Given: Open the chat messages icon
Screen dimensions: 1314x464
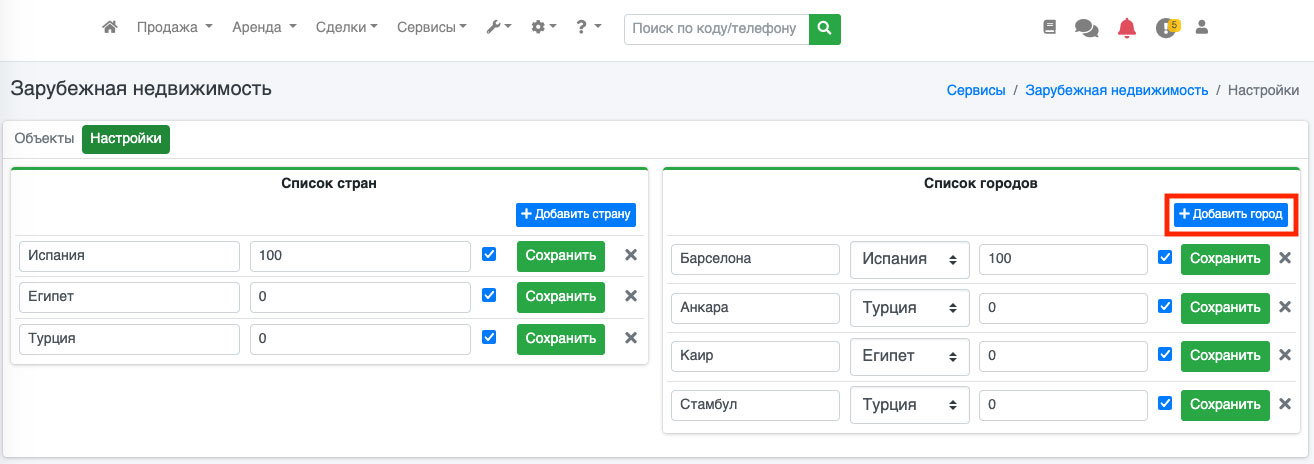Looking at the screenshot, I should pos(1086,28).
